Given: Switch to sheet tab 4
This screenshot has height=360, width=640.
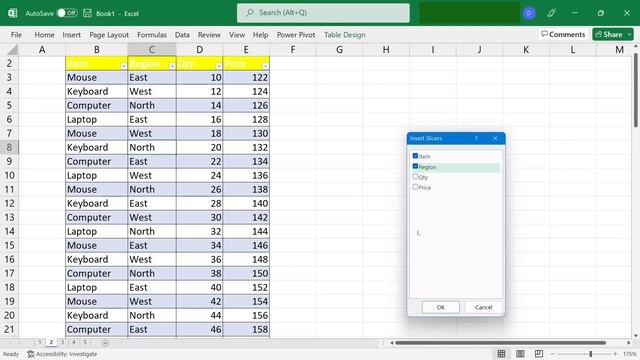Looking at the screenshot, I should point(74,342).
